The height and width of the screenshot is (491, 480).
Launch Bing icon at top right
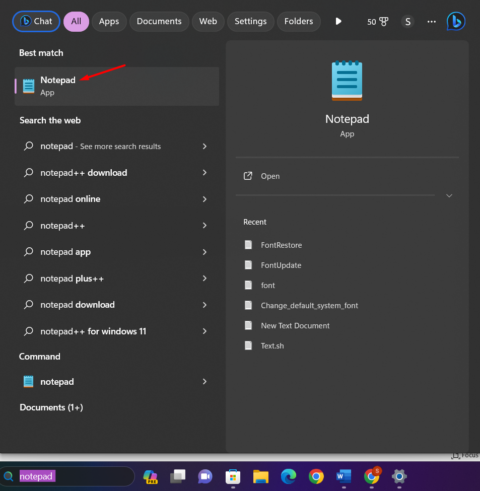pos(456,21)
